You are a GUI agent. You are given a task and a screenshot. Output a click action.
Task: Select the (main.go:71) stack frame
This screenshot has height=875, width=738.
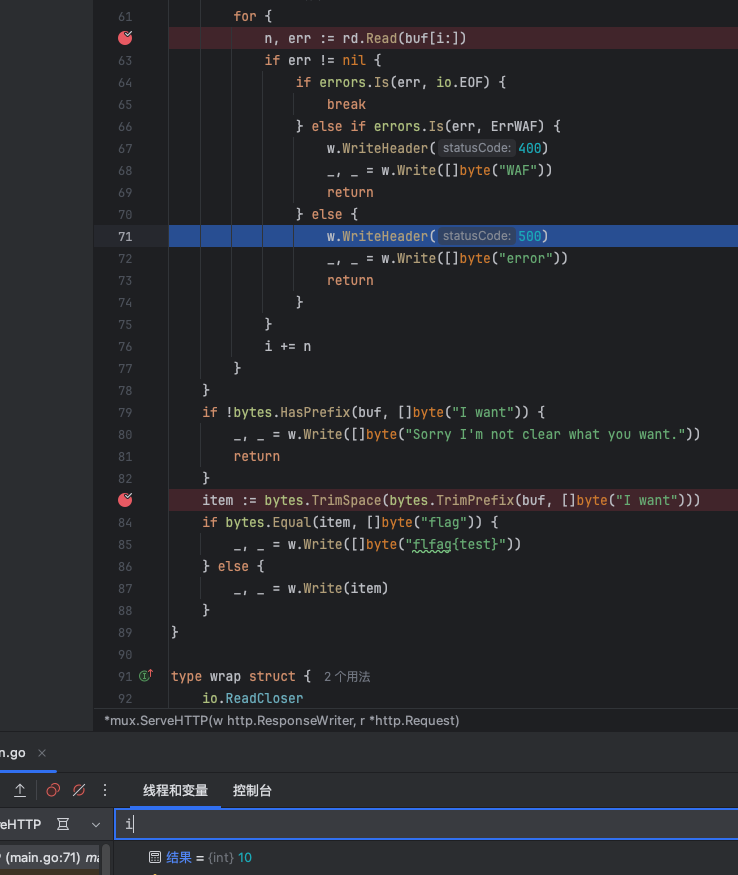point(50,857)
